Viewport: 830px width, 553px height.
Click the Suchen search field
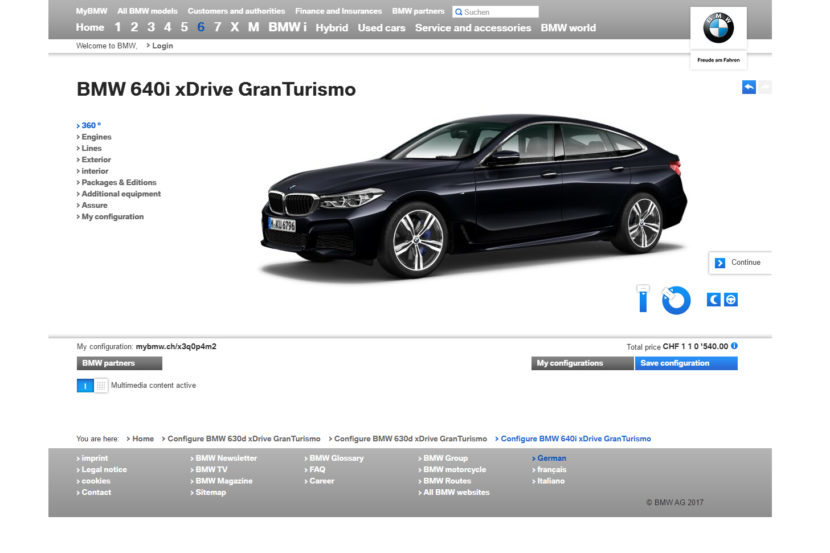pos(495,12)
